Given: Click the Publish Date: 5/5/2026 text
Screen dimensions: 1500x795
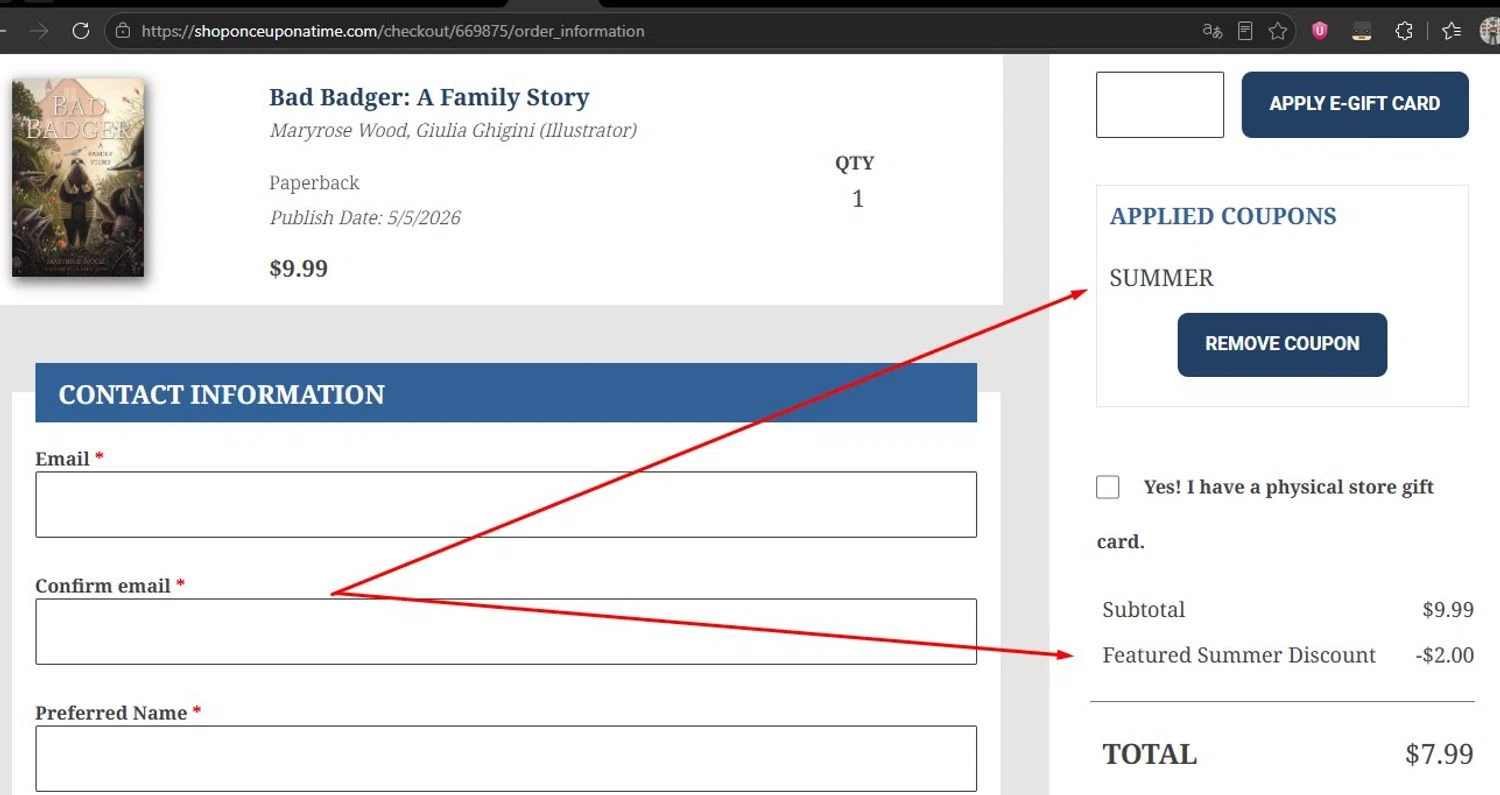Looking at the screenshot, I should point(365,217).
